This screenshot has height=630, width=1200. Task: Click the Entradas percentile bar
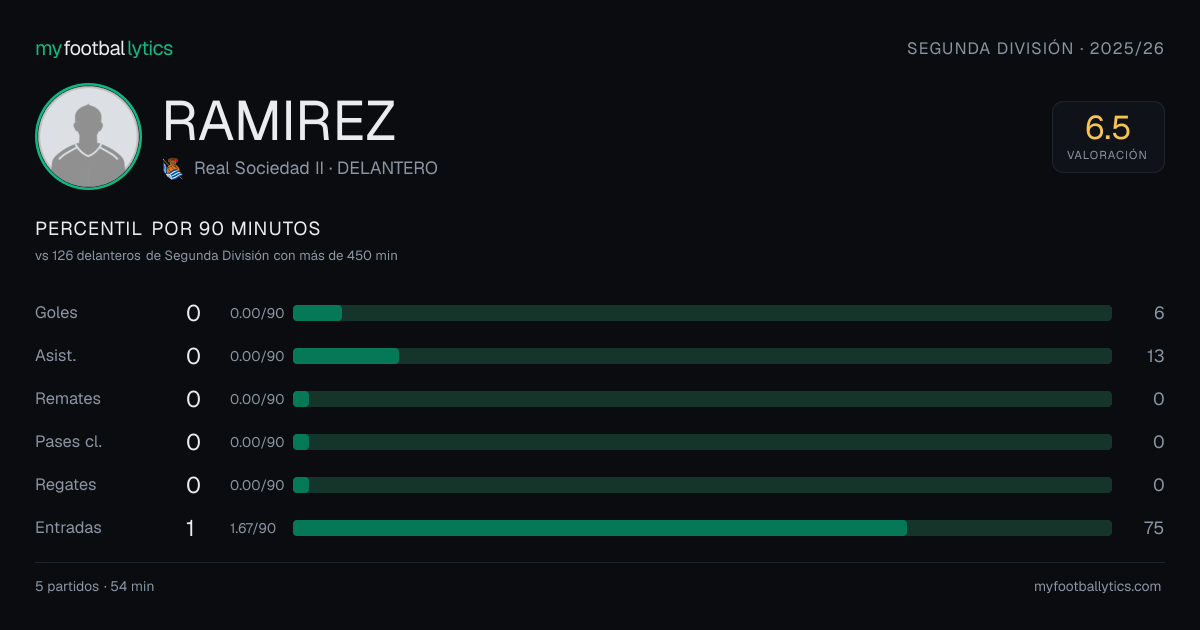[x=702, y=528]
